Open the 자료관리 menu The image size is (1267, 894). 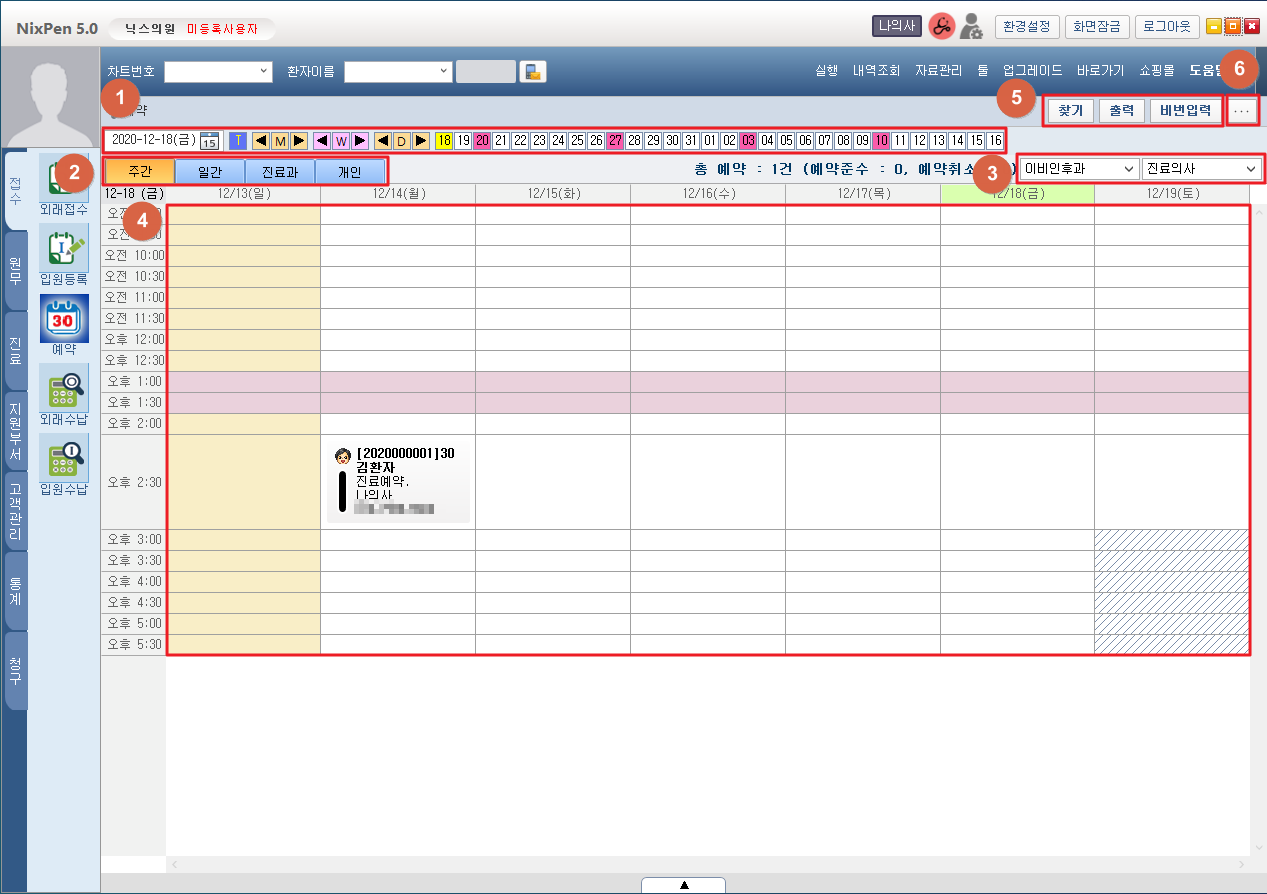938,71
